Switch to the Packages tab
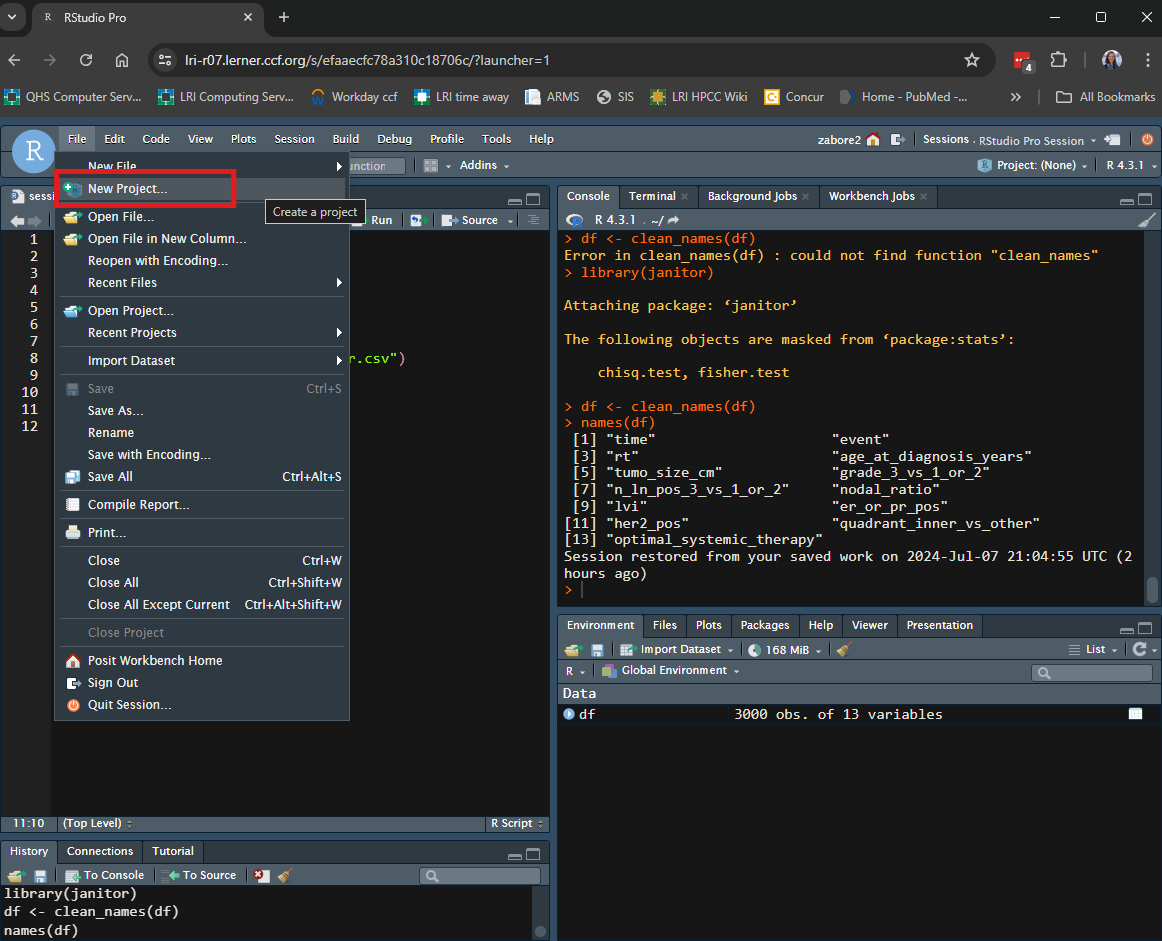Screen dimensions: 1162x941 pyautogui.click(x=765, y=625)
